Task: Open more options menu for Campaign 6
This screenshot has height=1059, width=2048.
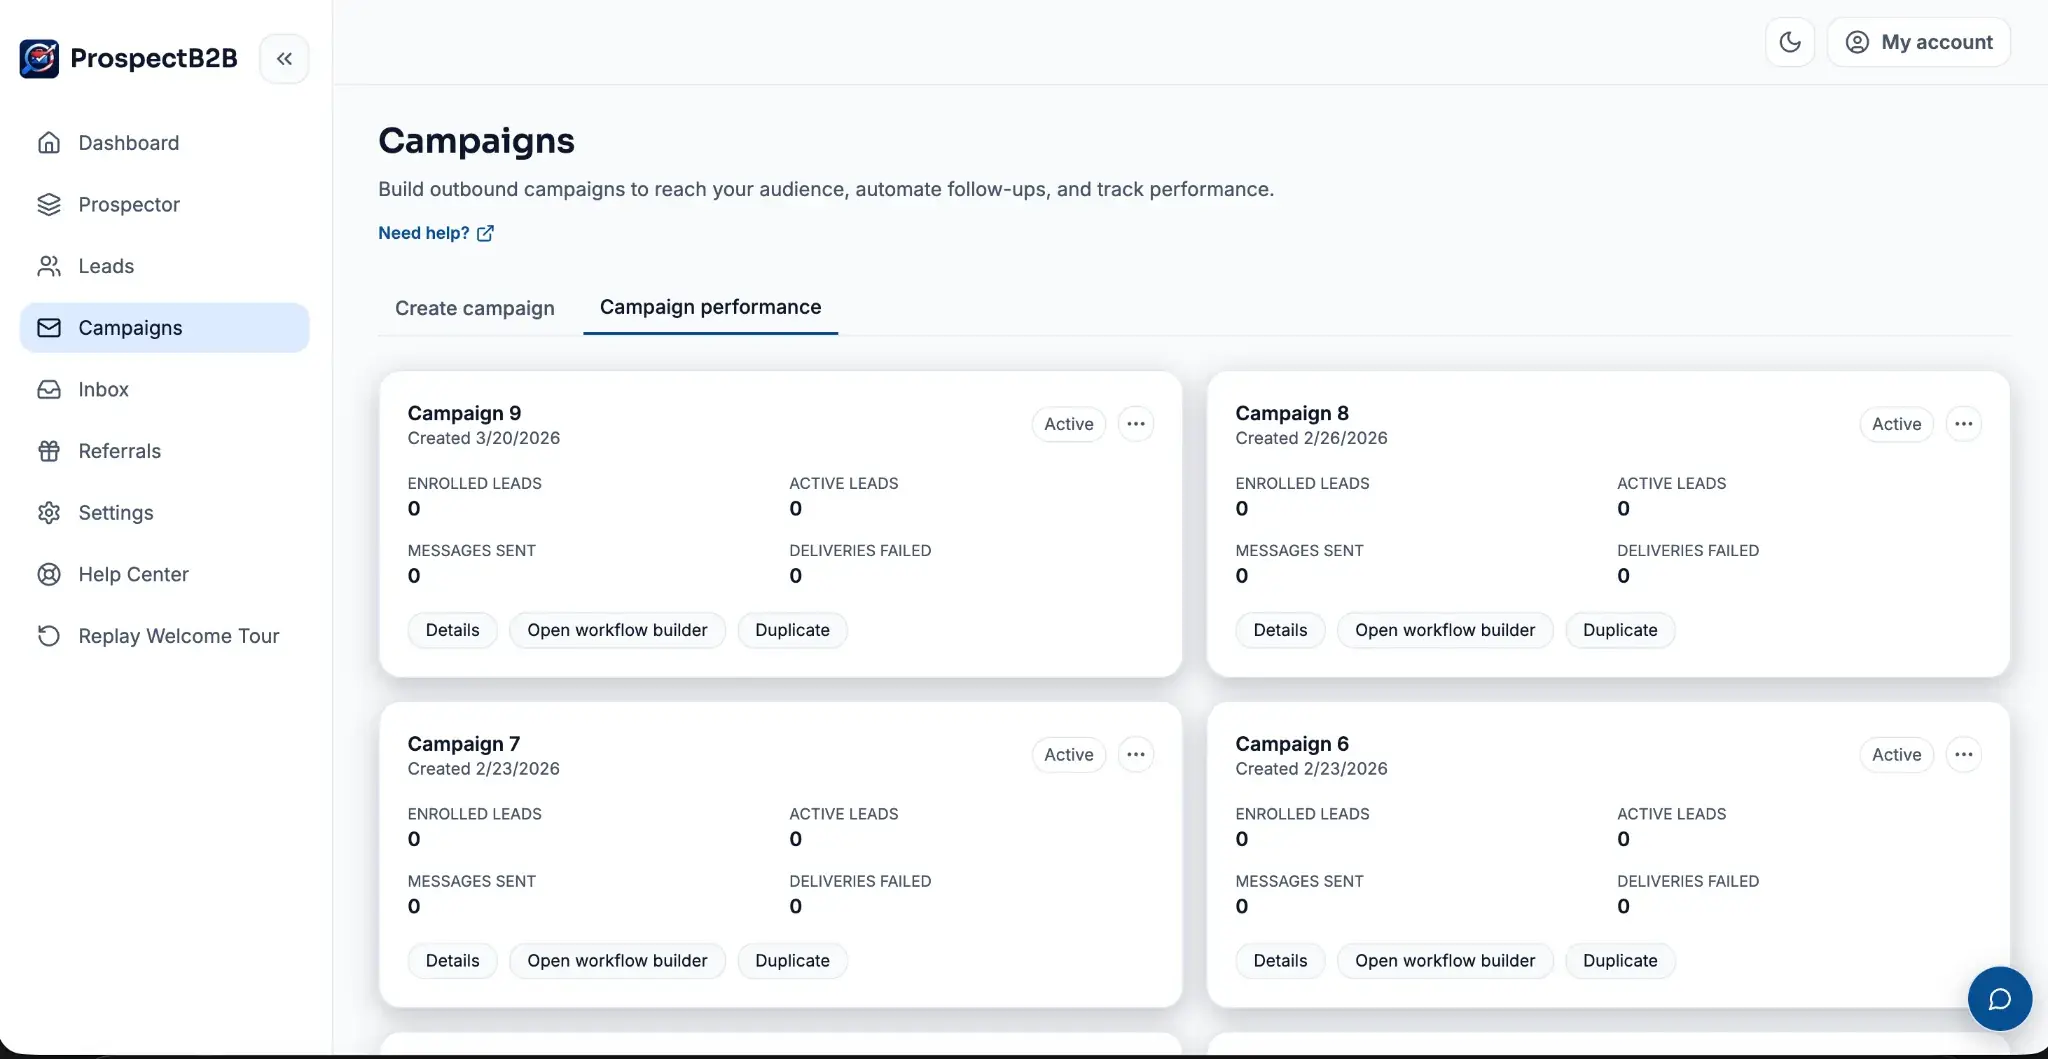Action: point(1964,755)
